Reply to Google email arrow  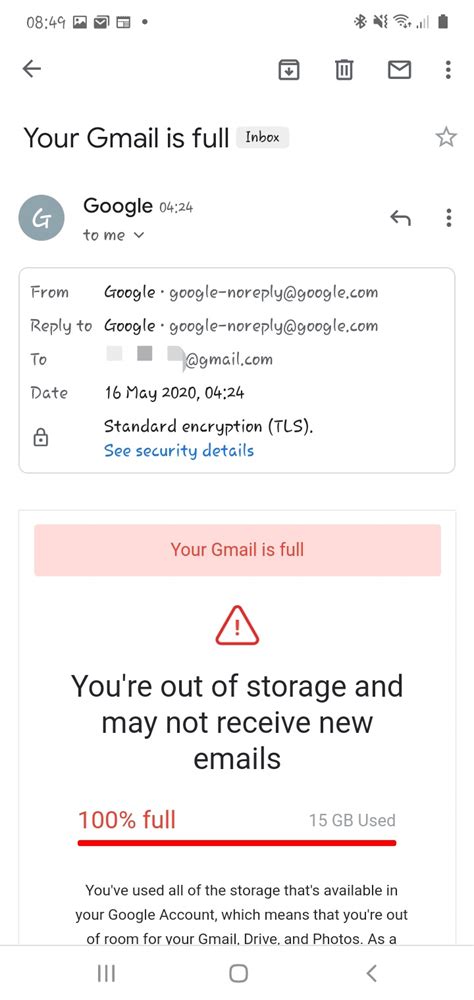pos(400,218)
